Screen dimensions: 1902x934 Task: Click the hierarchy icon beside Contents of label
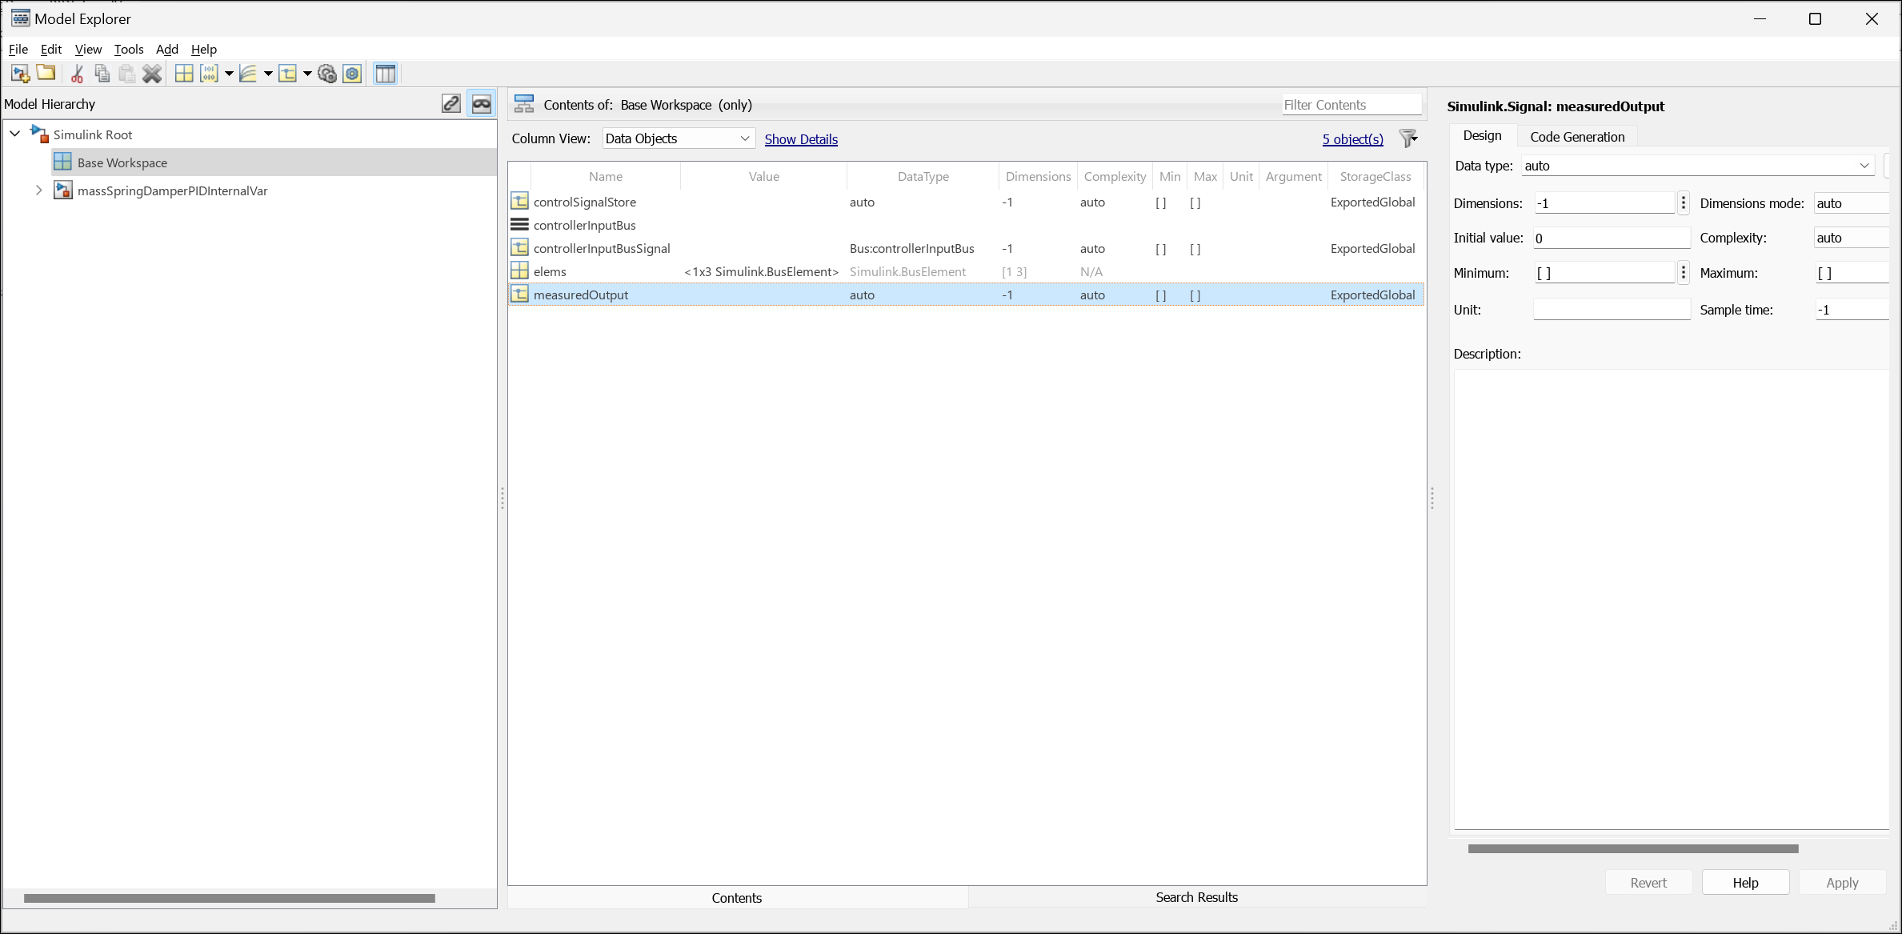524,103
